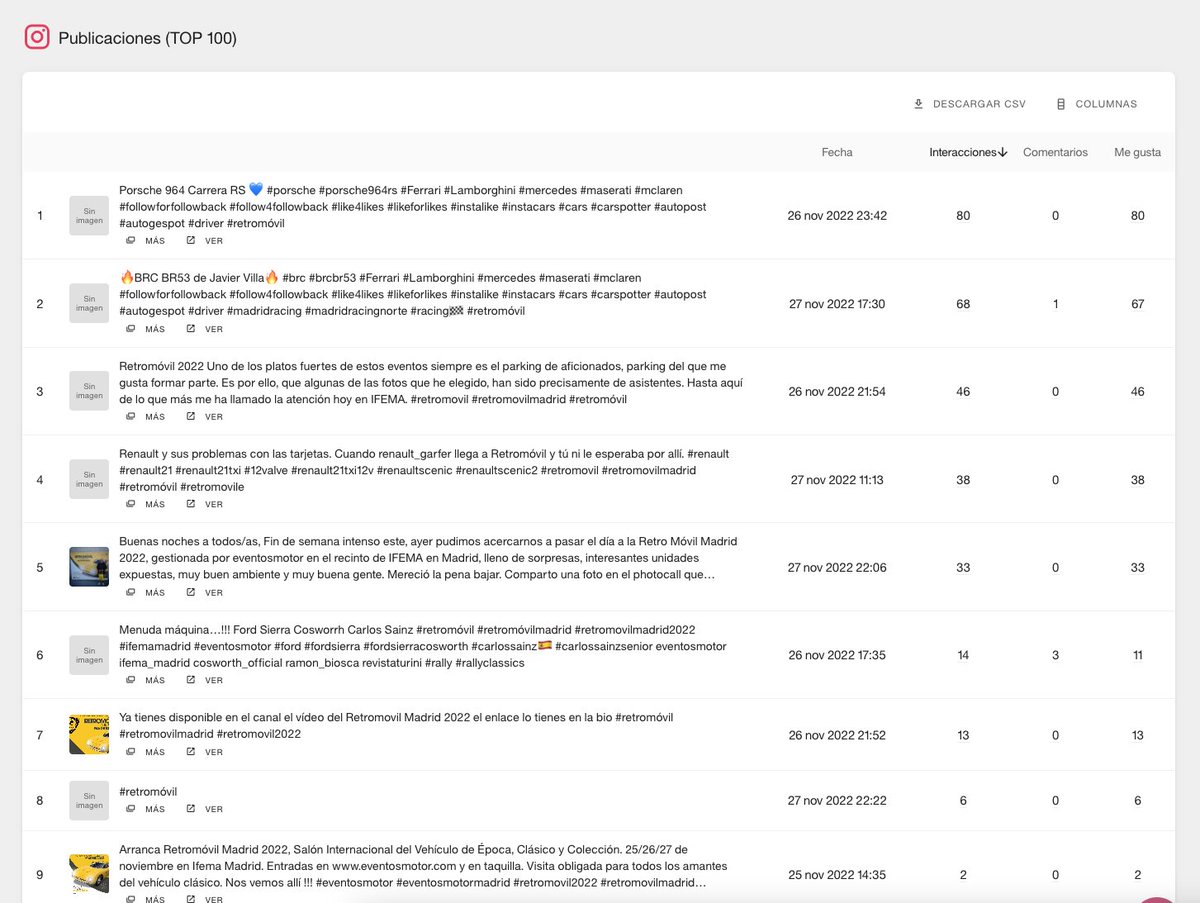Screen dimensions: 1200x903
Task: Click the columns icon next to Columnas
Action: (1061, 104)
